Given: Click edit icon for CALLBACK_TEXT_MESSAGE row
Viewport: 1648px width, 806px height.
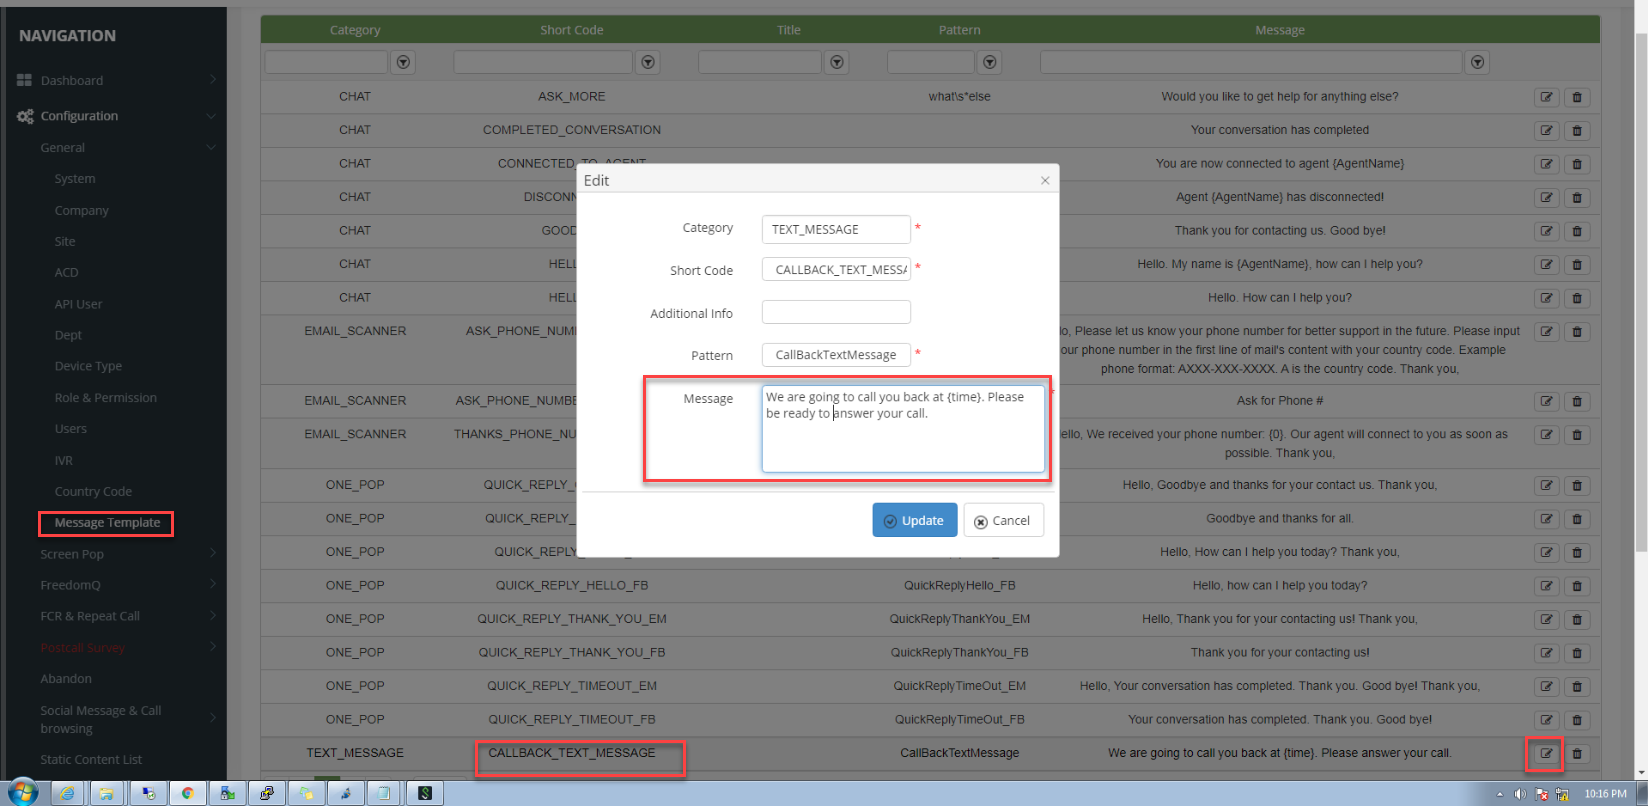Looking at the screenshot, I should click(1546, 753).
